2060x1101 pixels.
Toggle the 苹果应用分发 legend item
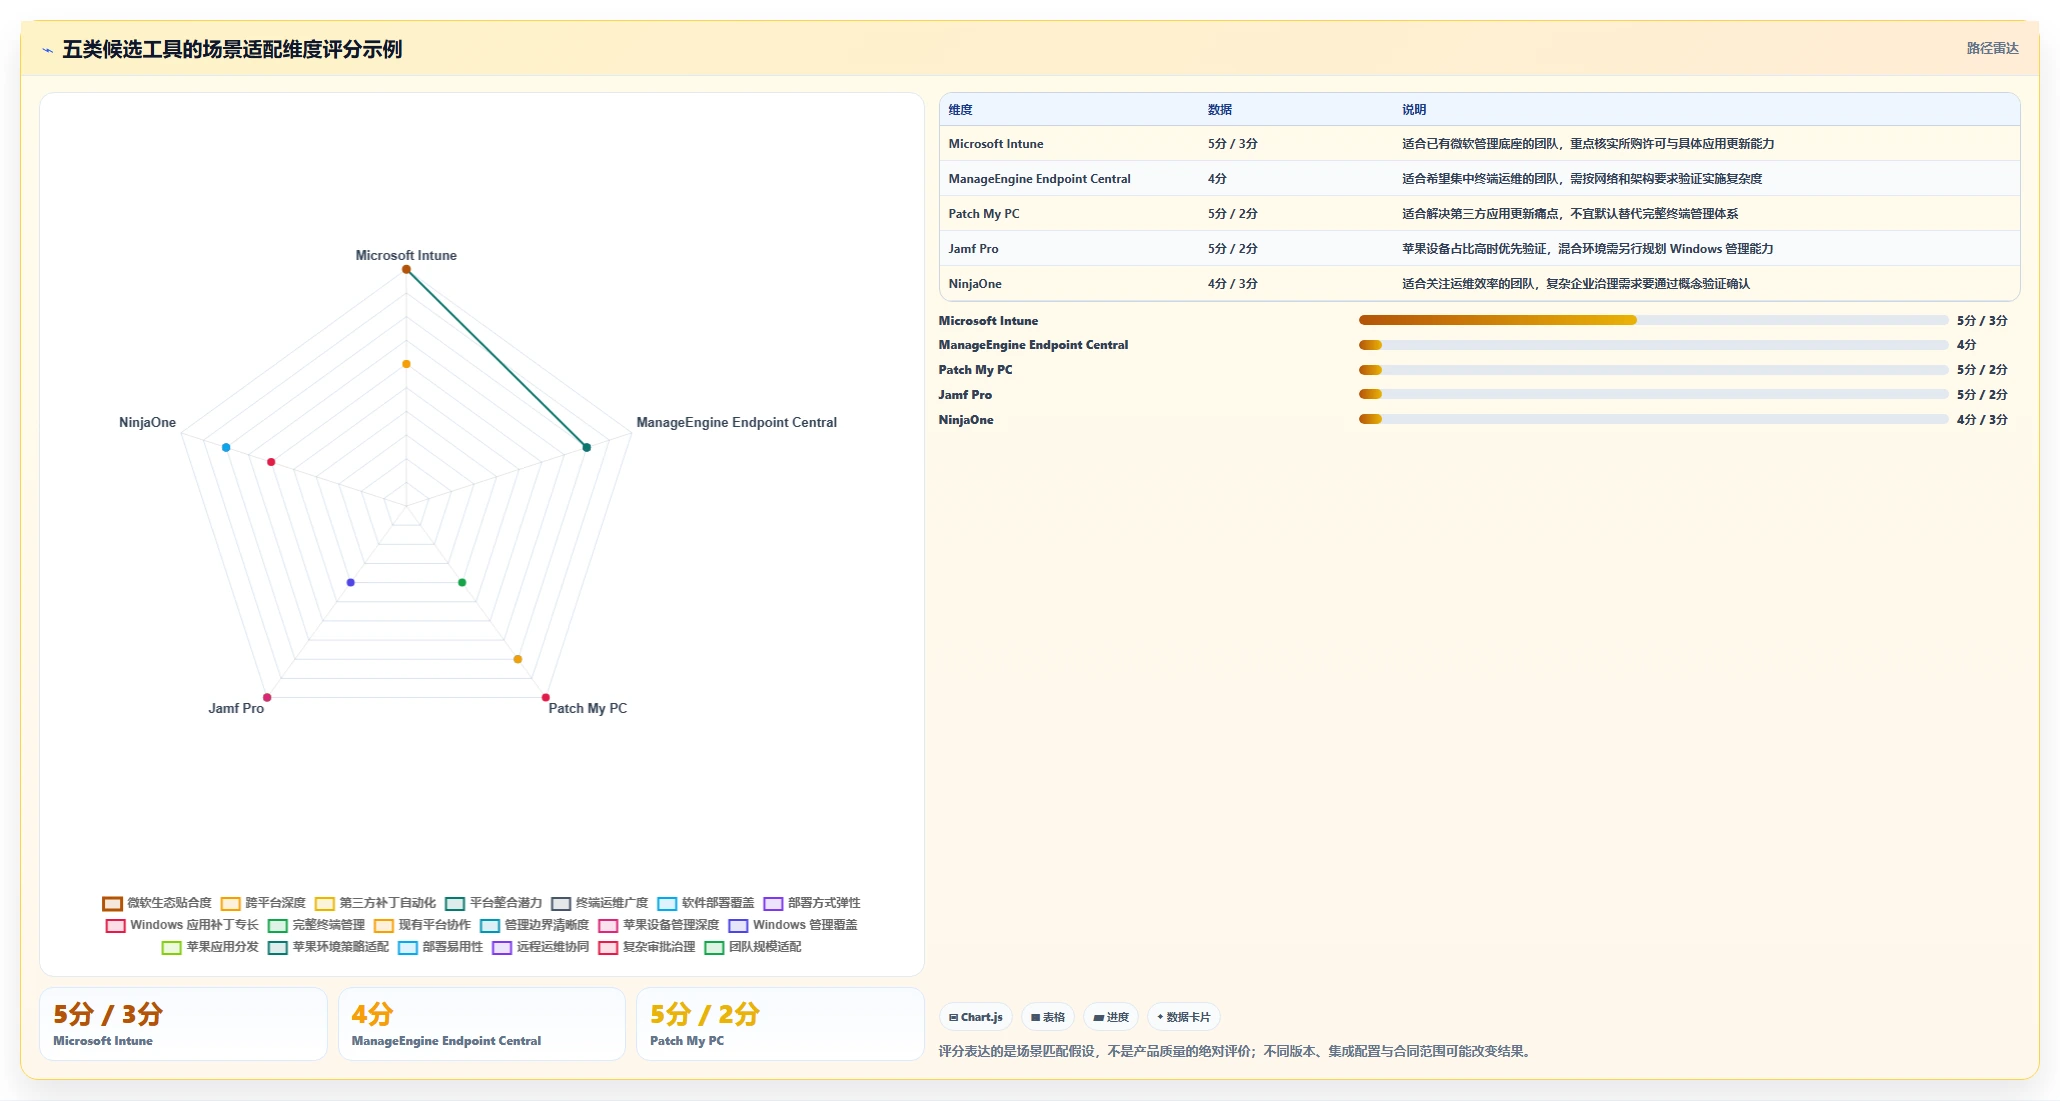(x=210, y=947)
